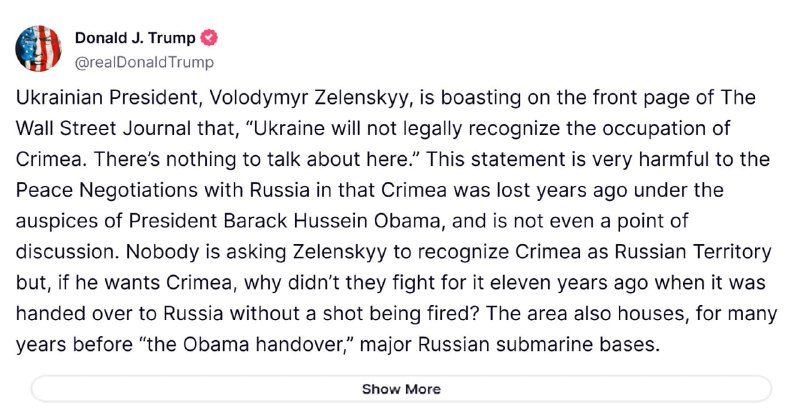Click the red verified checkmark badge
Viewport: 800px width, 419px height.
pyautogui.click(x=209, y=38)
